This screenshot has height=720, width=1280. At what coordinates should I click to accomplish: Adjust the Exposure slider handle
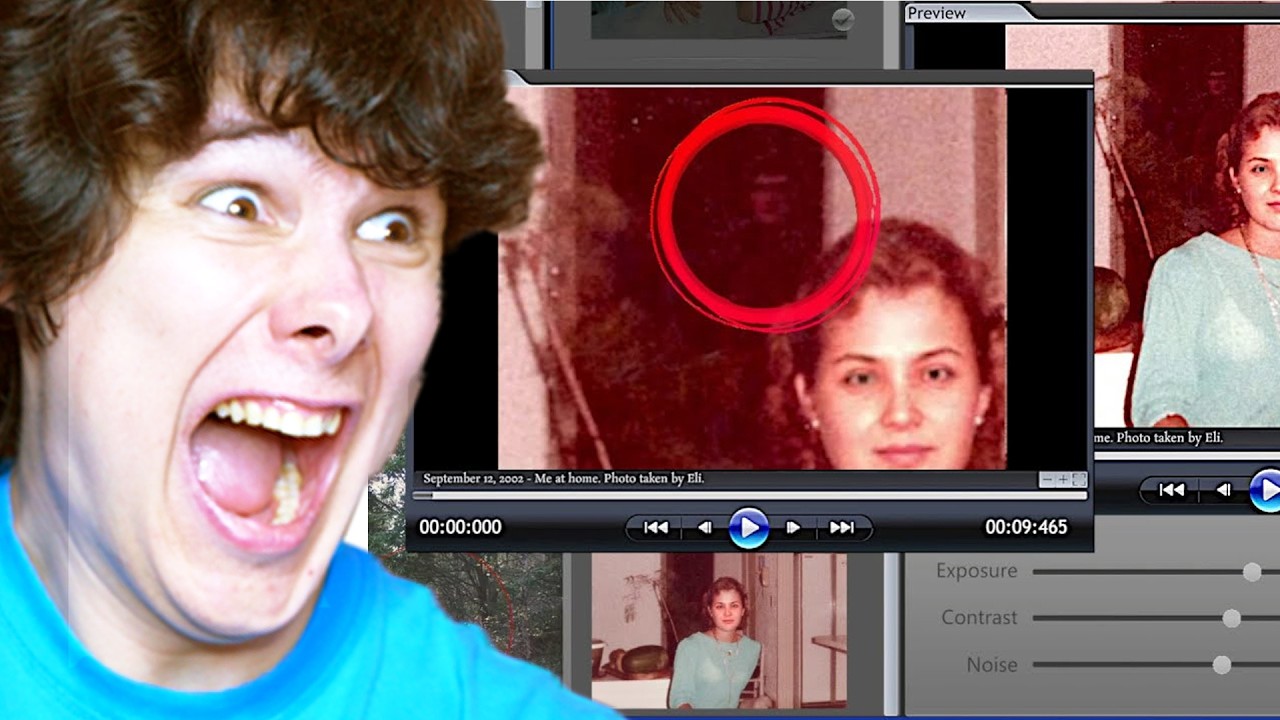coord(1251,571)
